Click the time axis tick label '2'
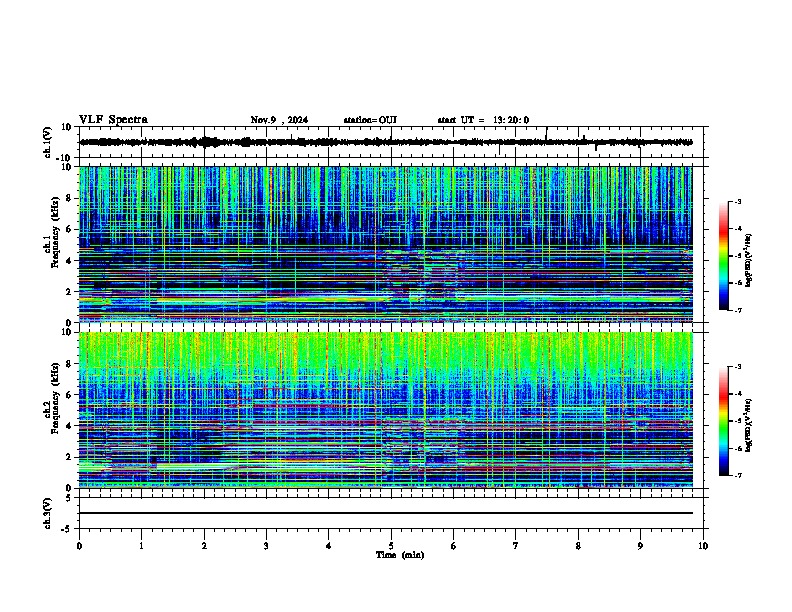The image size is (792, 612). pyautogui.click(x=204, y=546)
